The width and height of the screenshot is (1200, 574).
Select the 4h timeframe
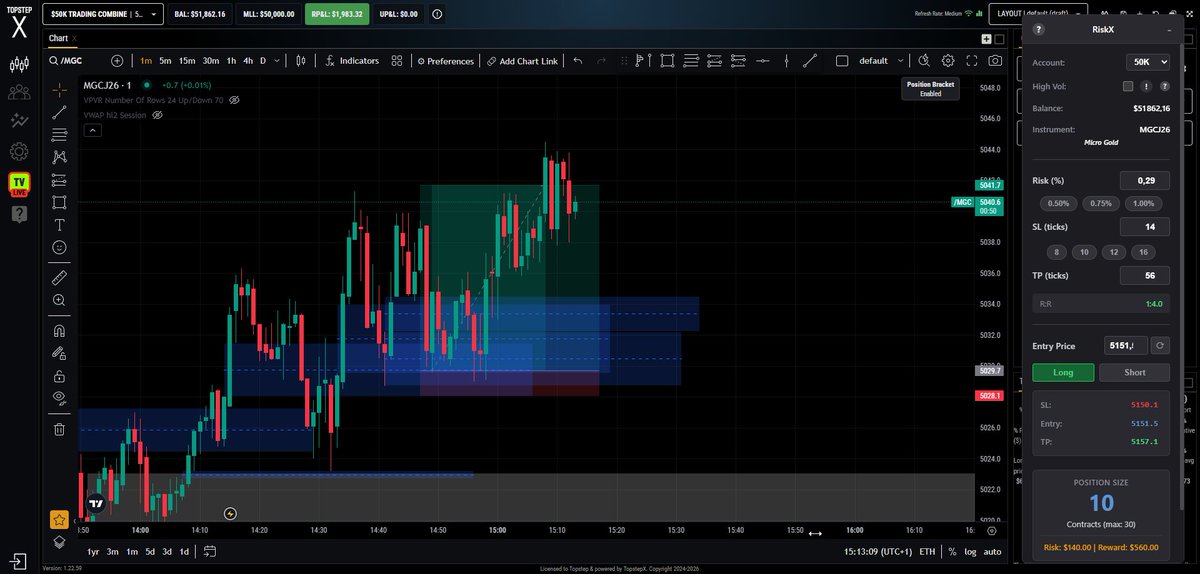(247, 61)
